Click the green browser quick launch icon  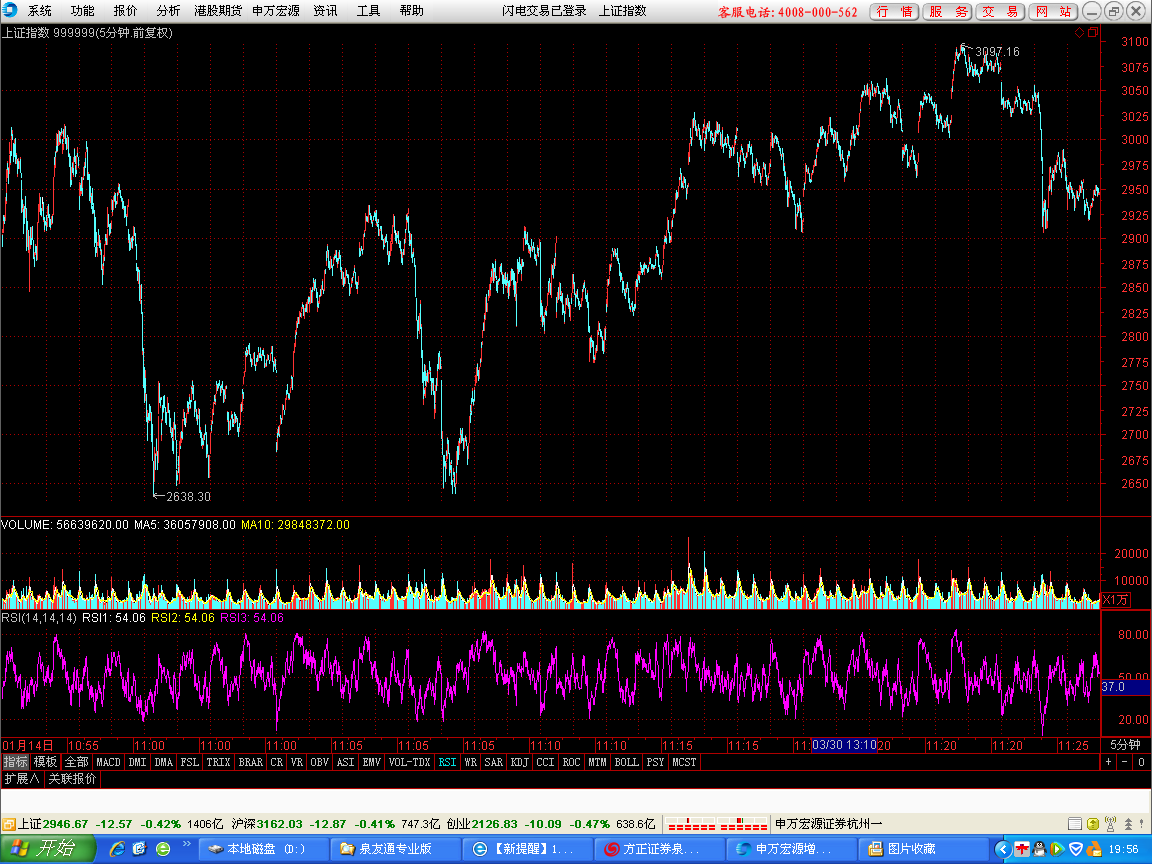tap(163, 849)
